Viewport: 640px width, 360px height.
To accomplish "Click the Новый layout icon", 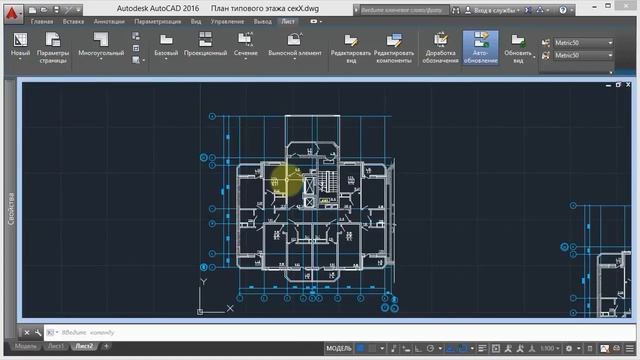I will coord(20,40).
